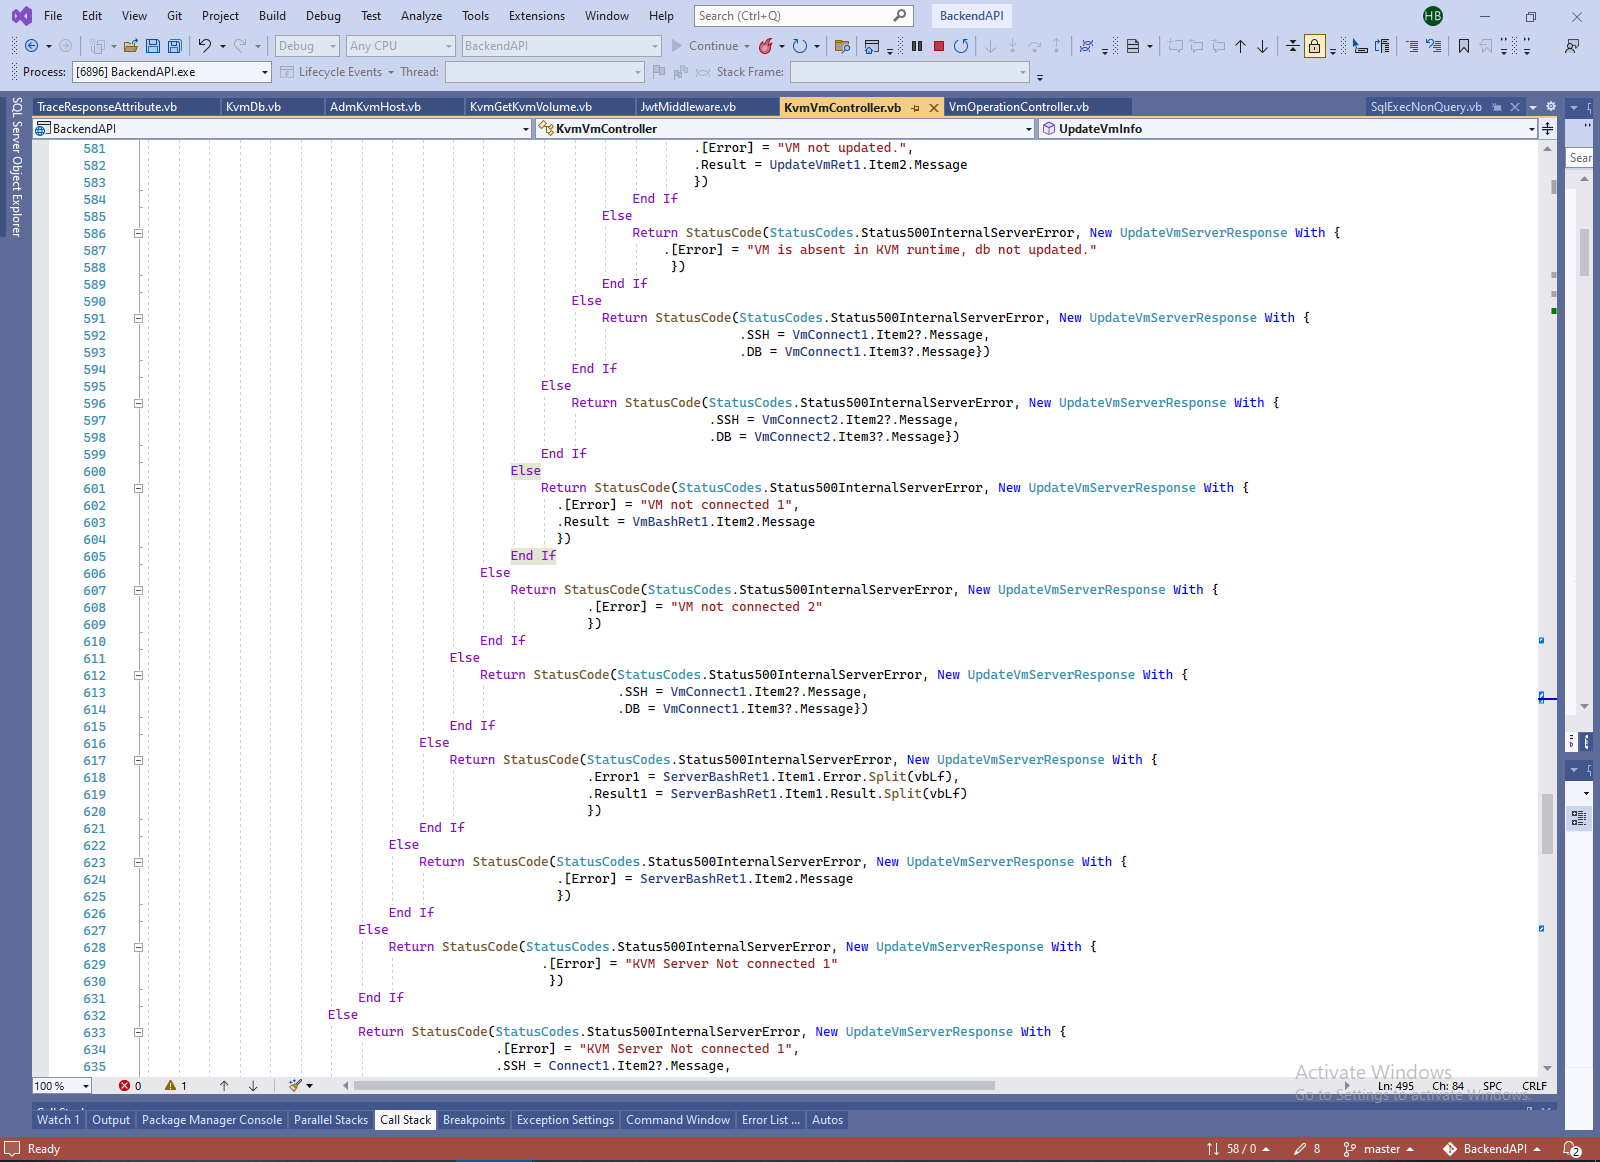The height and width of the screenshot is (1162, 1600).
Task: Pin the KvmVmController.vb tab
Action: (915, 107)
